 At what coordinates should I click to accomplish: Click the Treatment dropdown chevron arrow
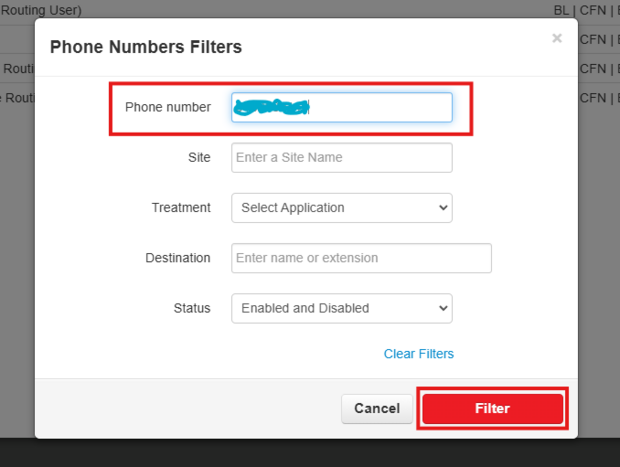tap(443, 208)
